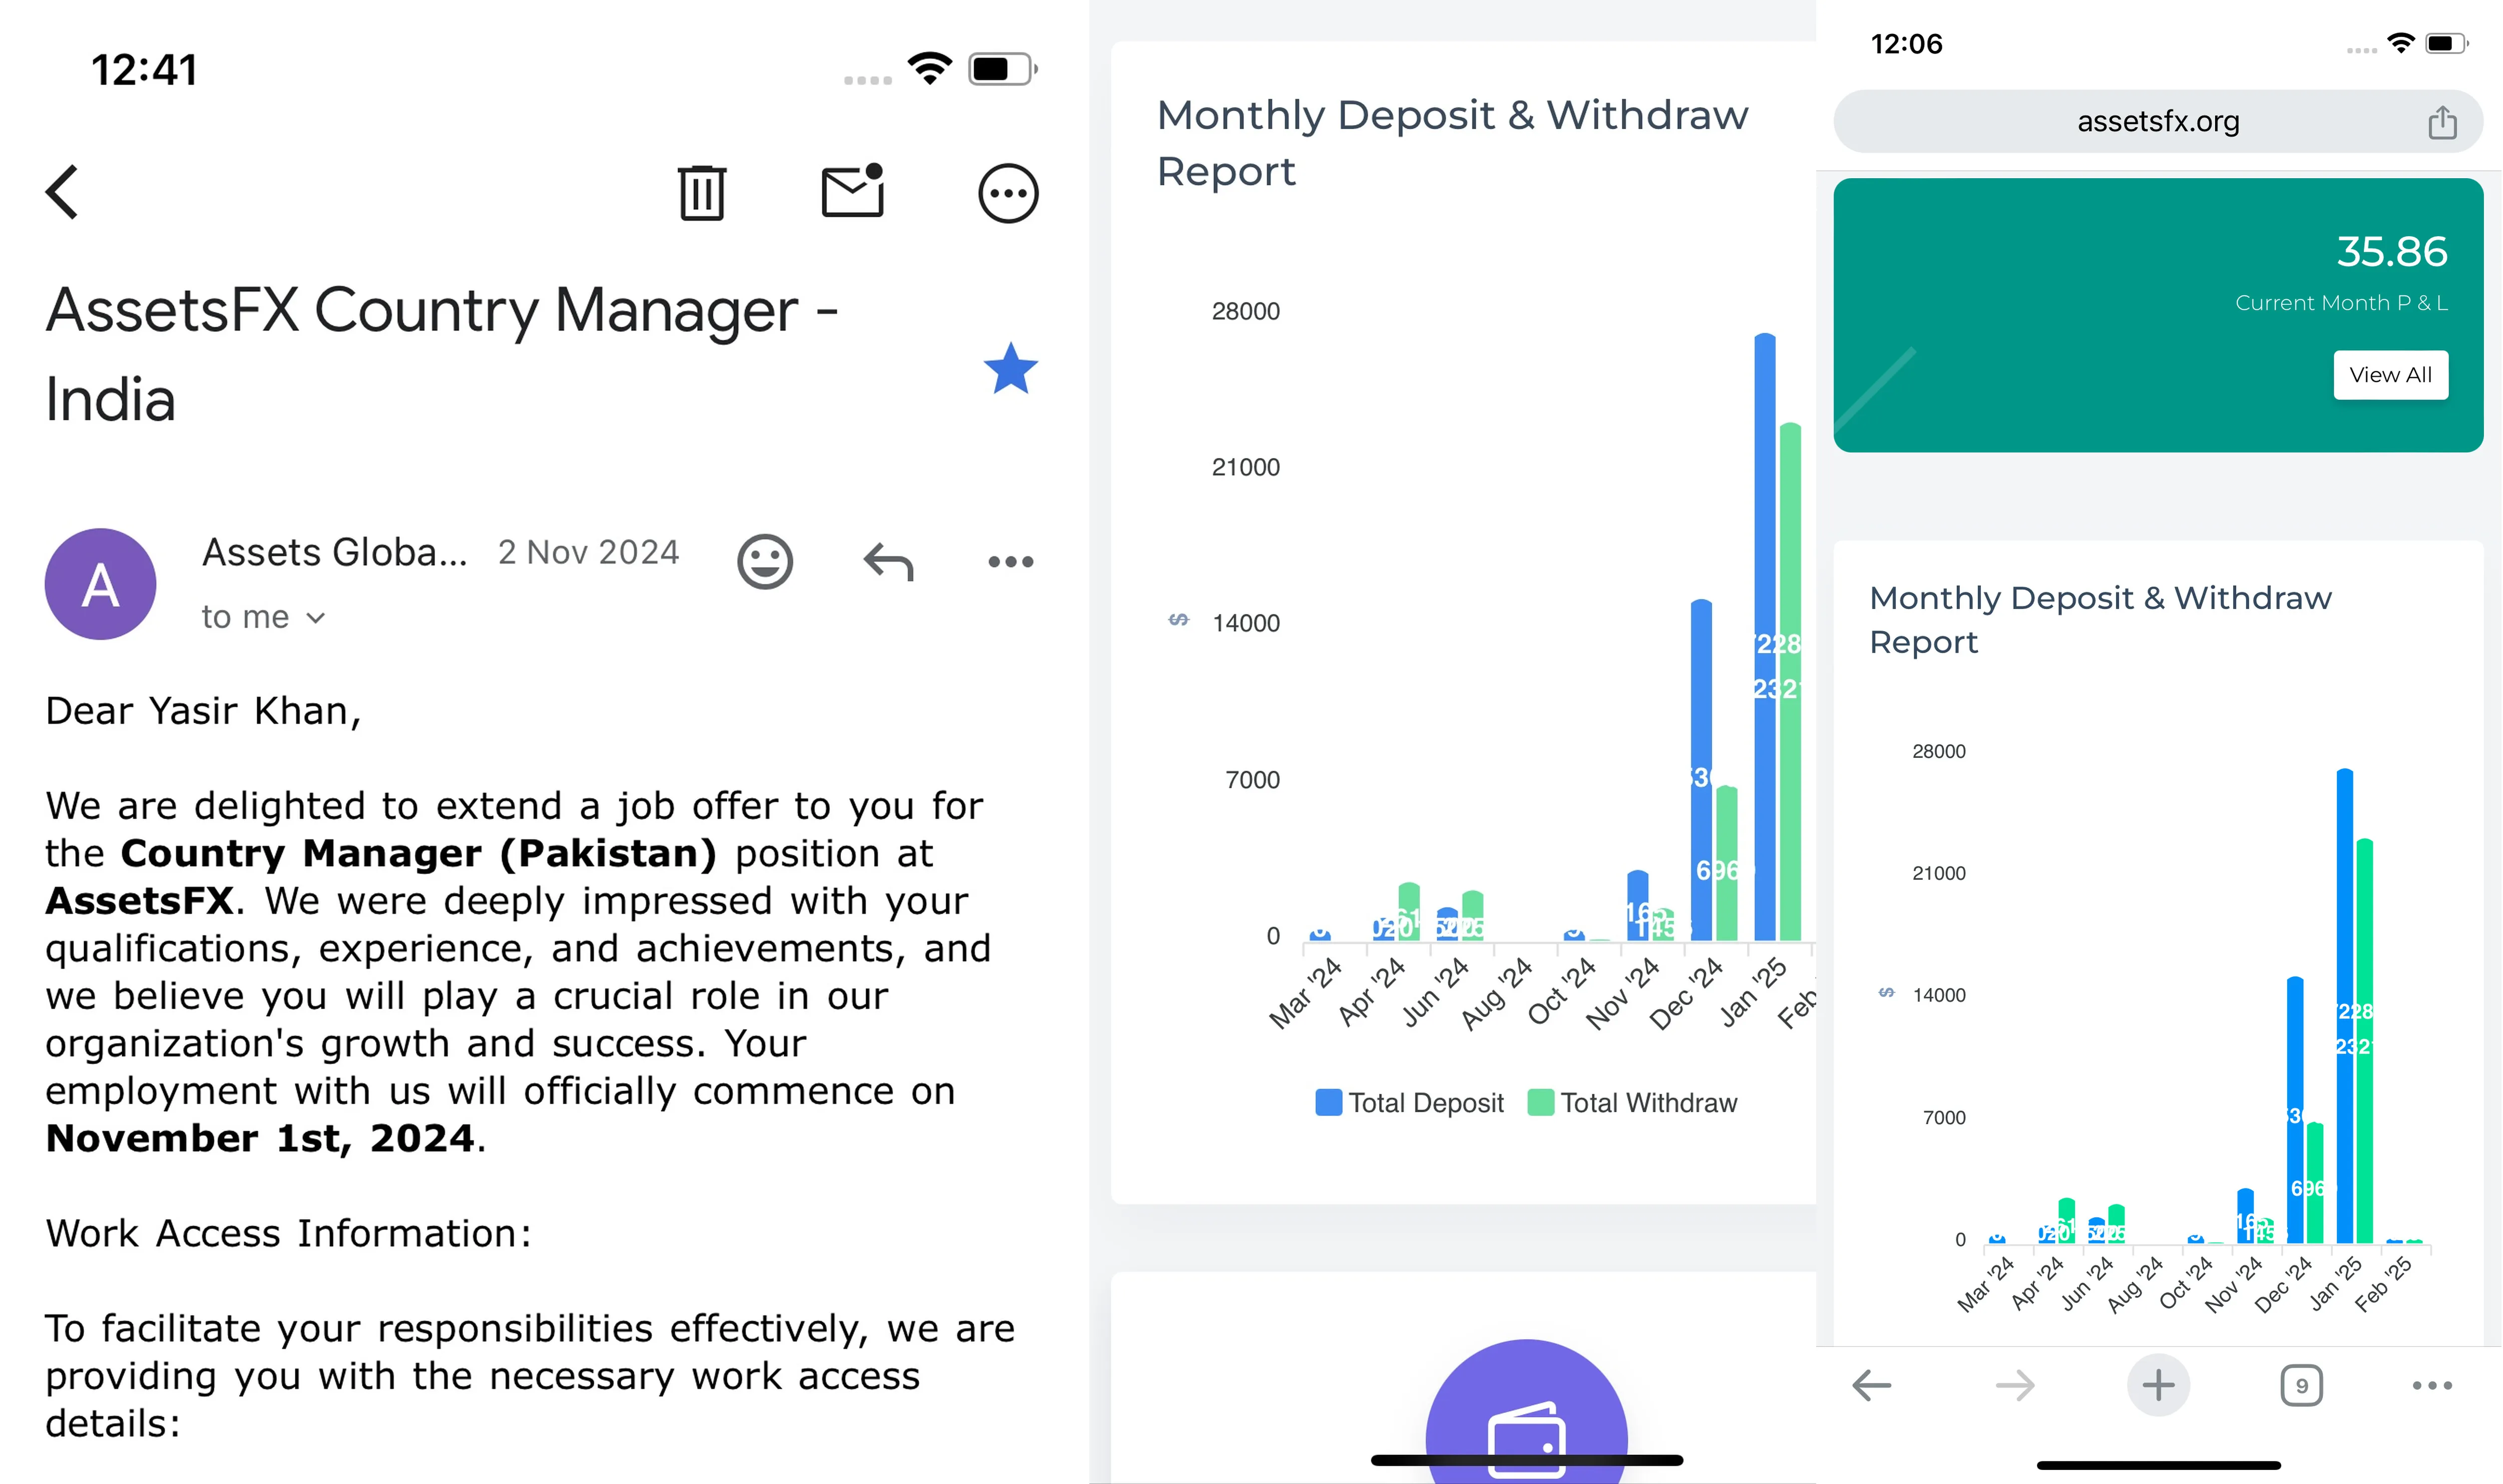Tap the 35.86 Current Month P & L value

point(2391,252)
